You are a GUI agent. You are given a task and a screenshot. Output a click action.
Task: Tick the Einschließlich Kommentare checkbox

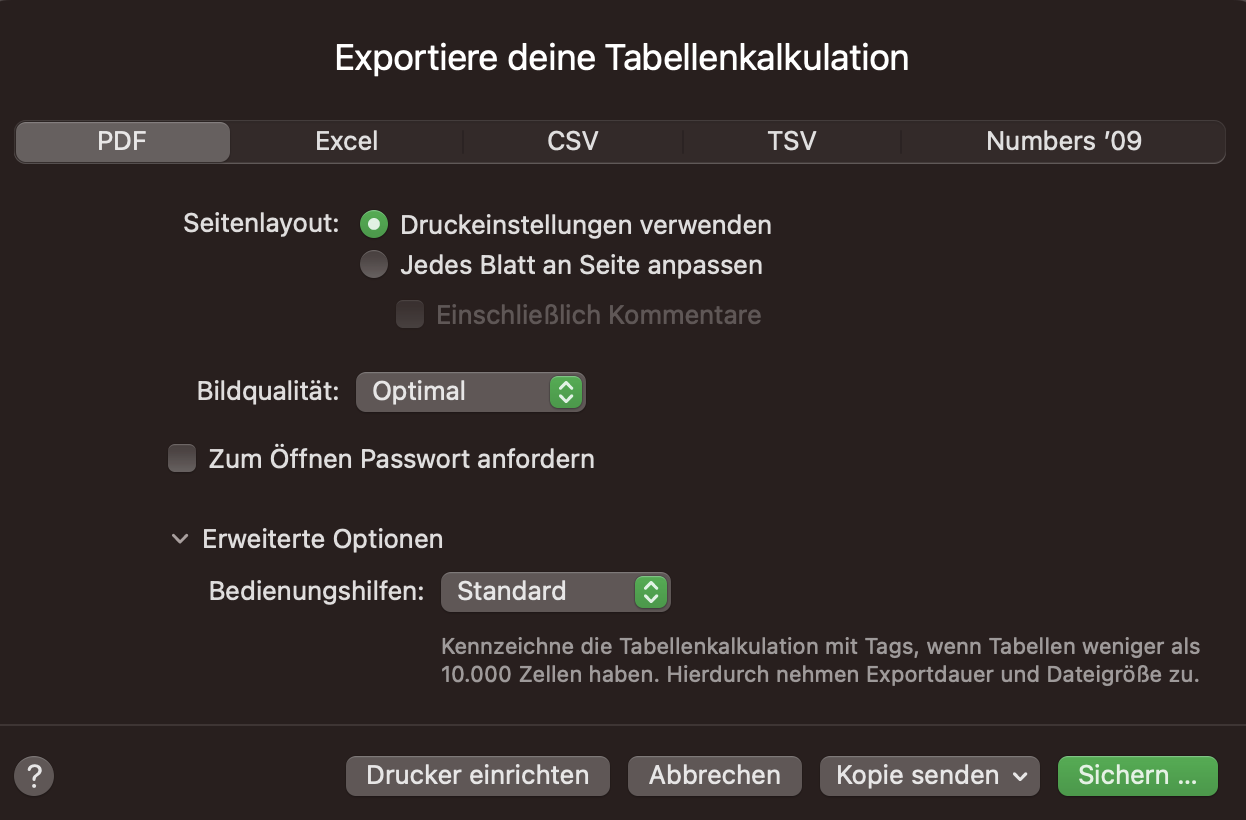pos(410,315)
